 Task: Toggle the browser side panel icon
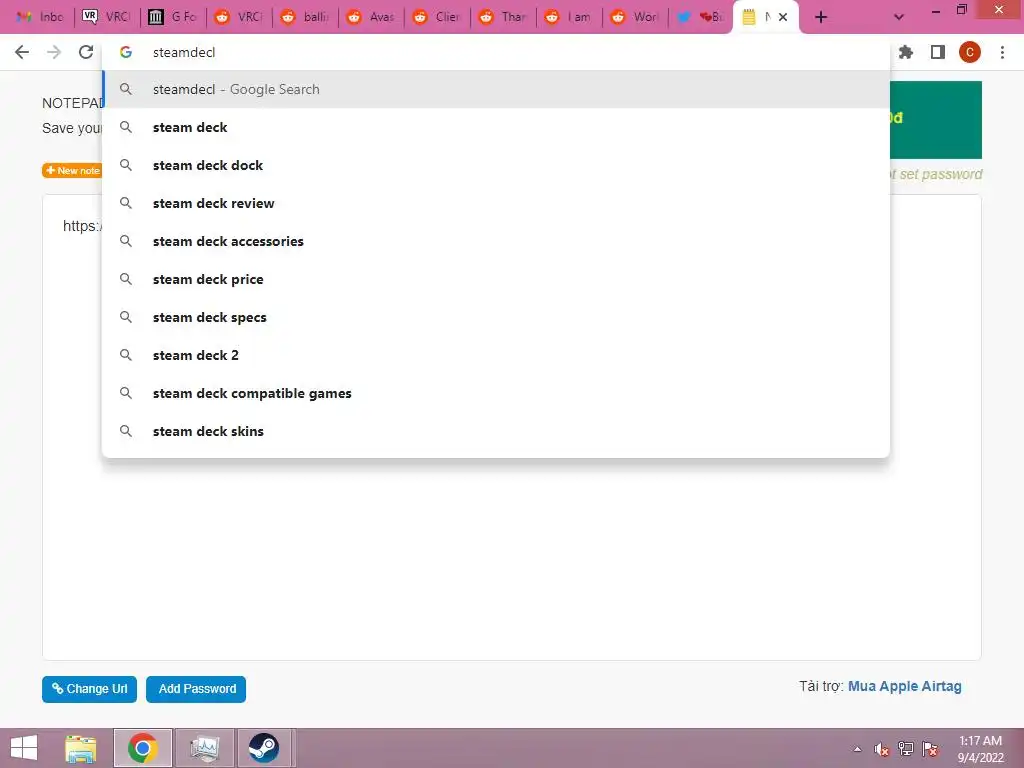click(938, 52)
